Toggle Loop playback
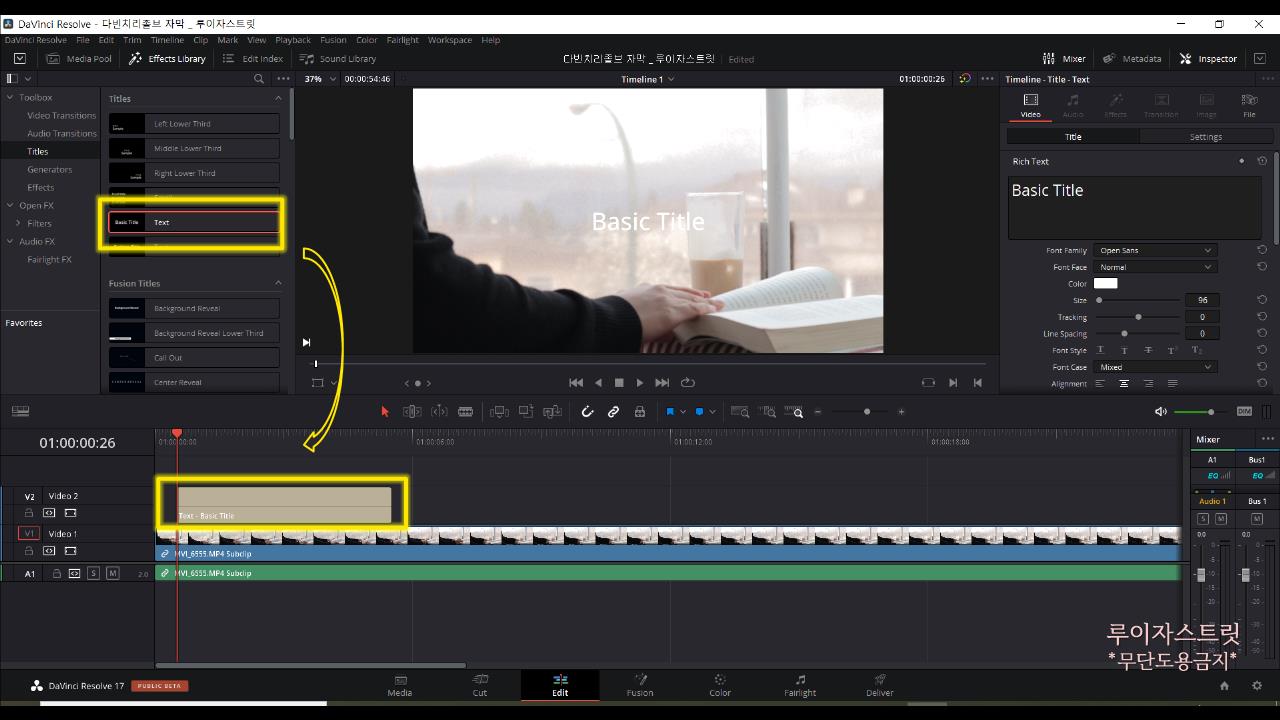This screenshot has width=1280, height=720. pos(688,382)
